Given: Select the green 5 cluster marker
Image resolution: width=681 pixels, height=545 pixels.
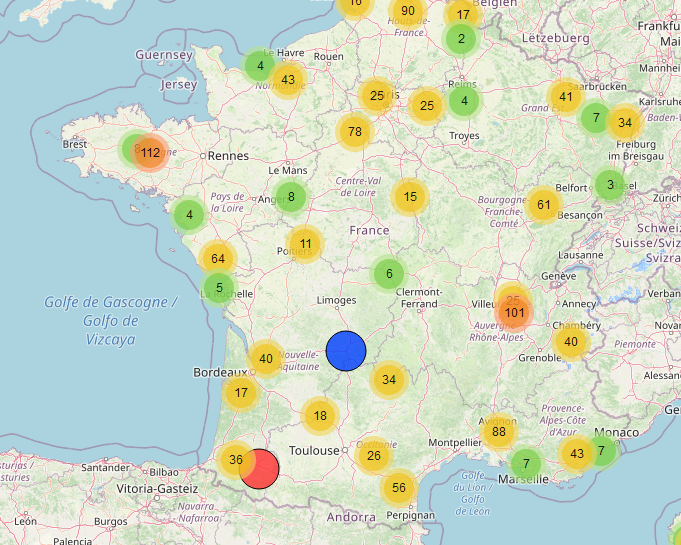Looking at the screenshot, I should (x=218, y=289).
